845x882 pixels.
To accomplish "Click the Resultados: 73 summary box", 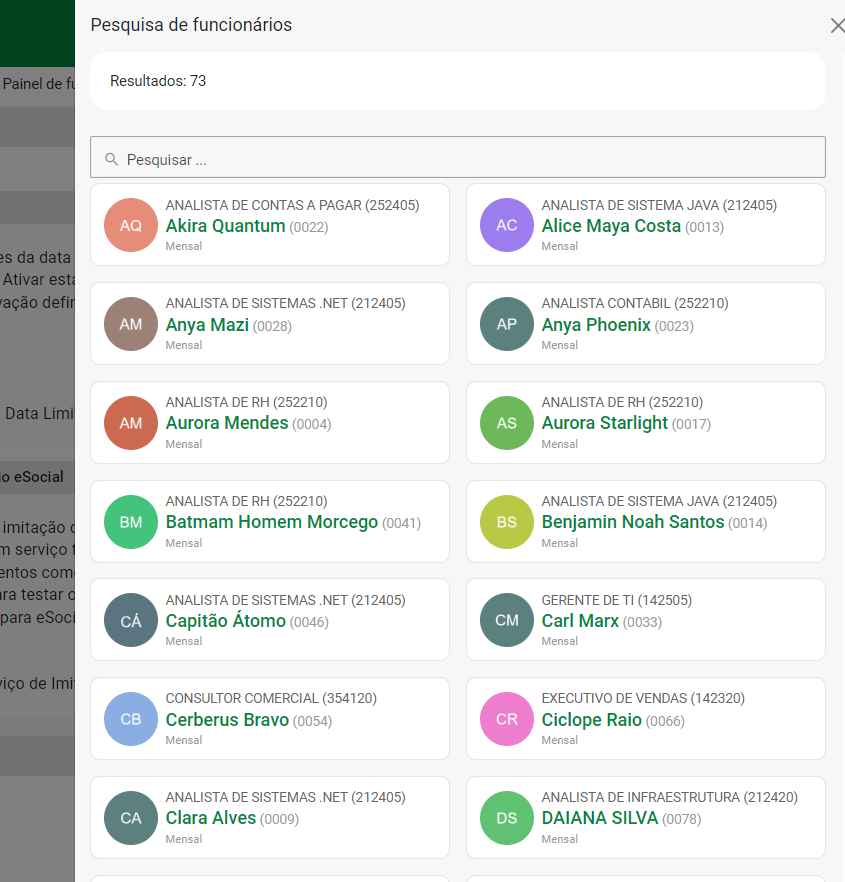I will [x=457, y=81].
